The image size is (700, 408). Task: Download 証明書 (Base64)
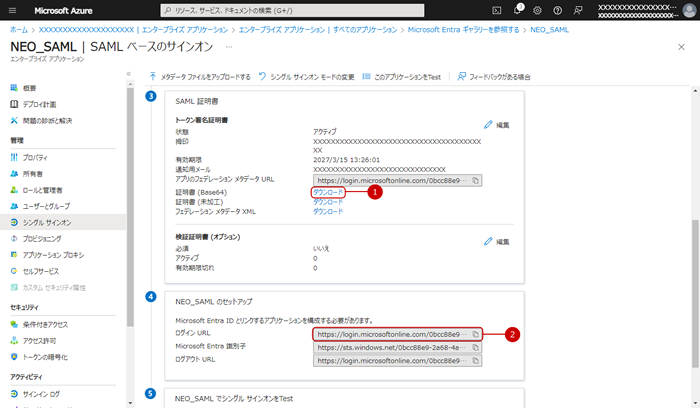[328, 192]
